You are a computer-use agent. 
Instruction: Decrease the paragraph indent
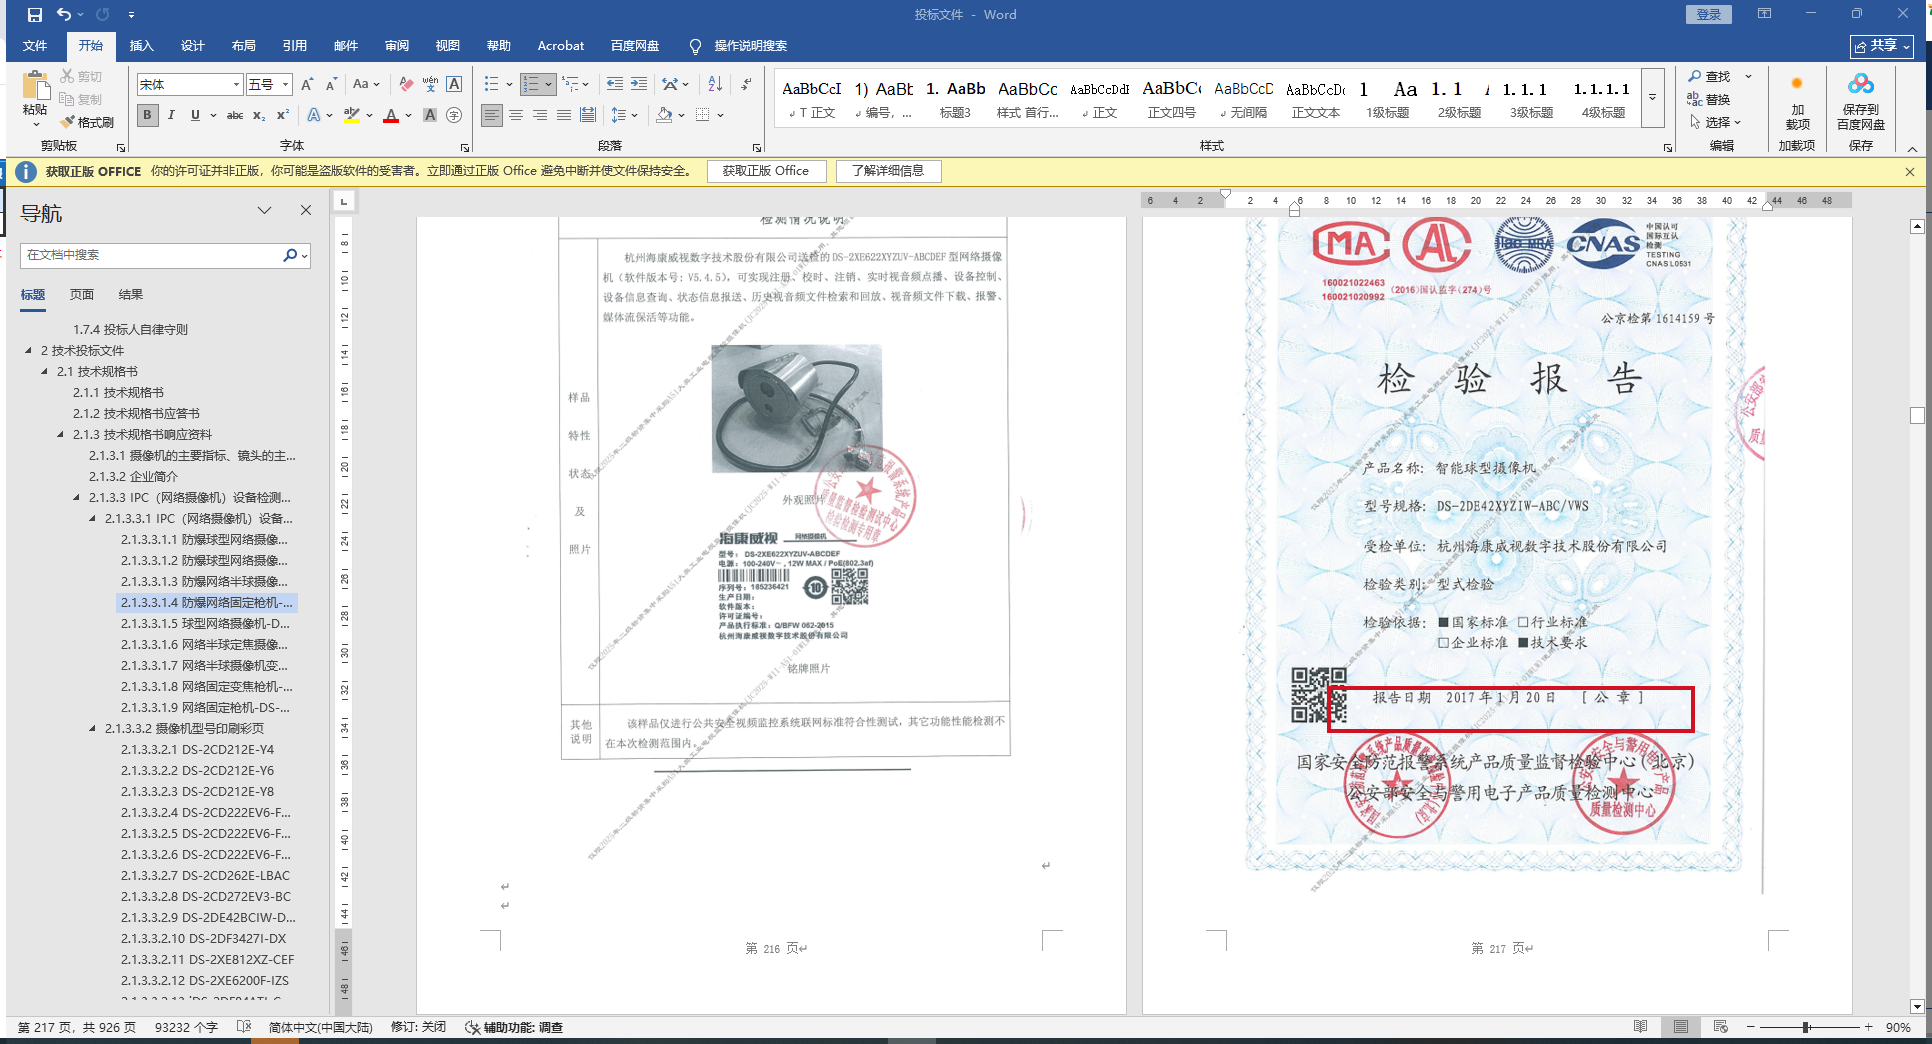pyautogui.click(x=615, y=85)
